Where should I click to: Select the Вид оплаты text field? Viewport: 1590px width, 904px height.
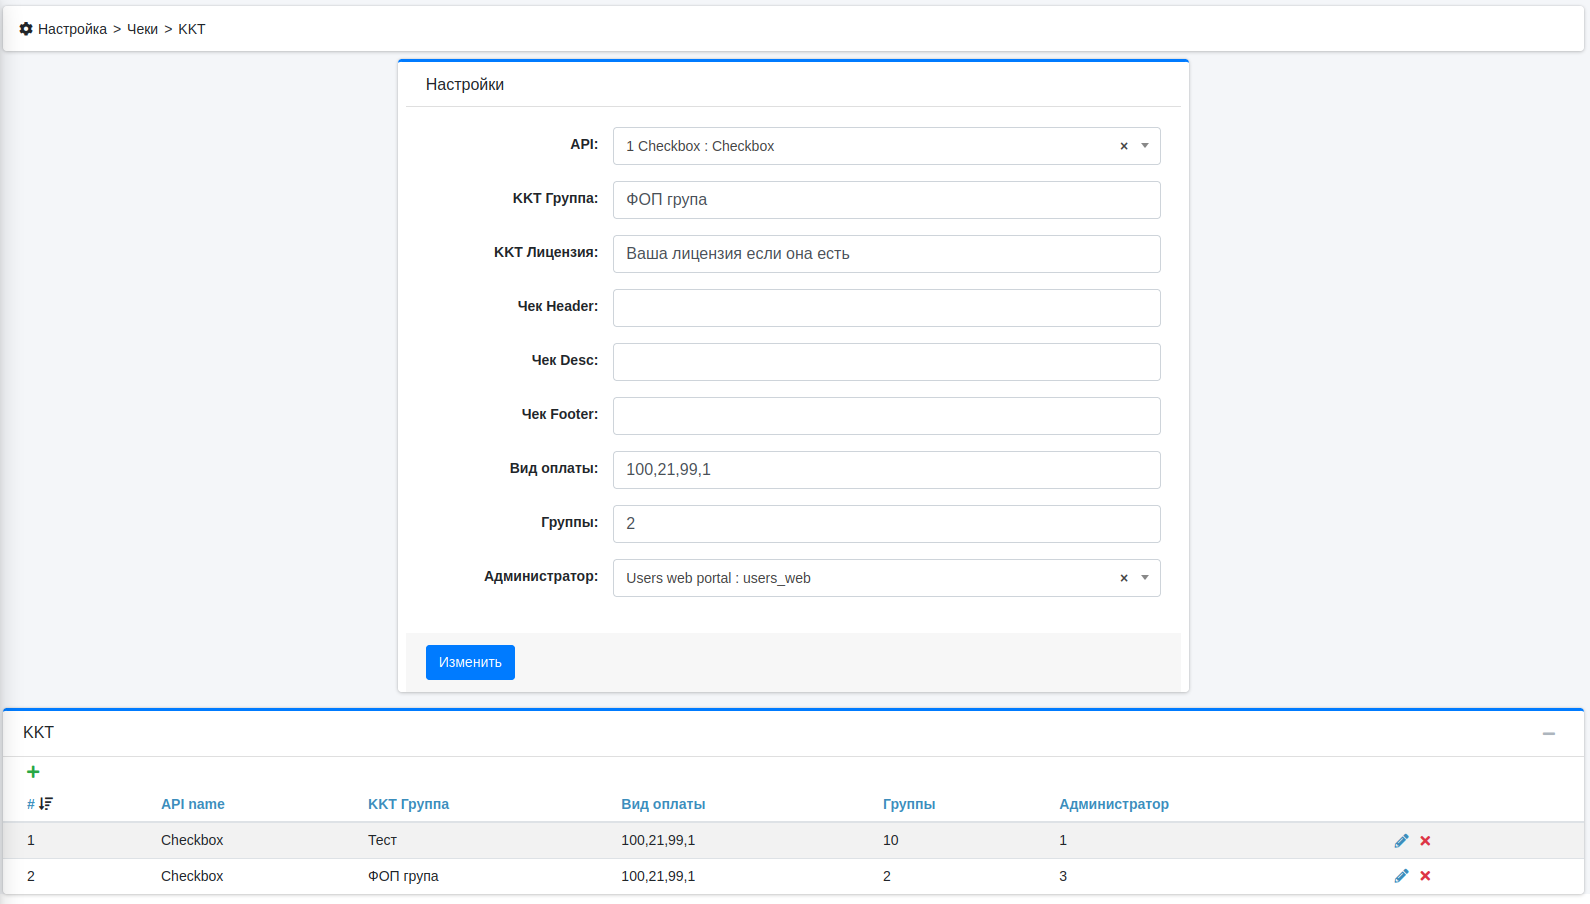(886, 470)
